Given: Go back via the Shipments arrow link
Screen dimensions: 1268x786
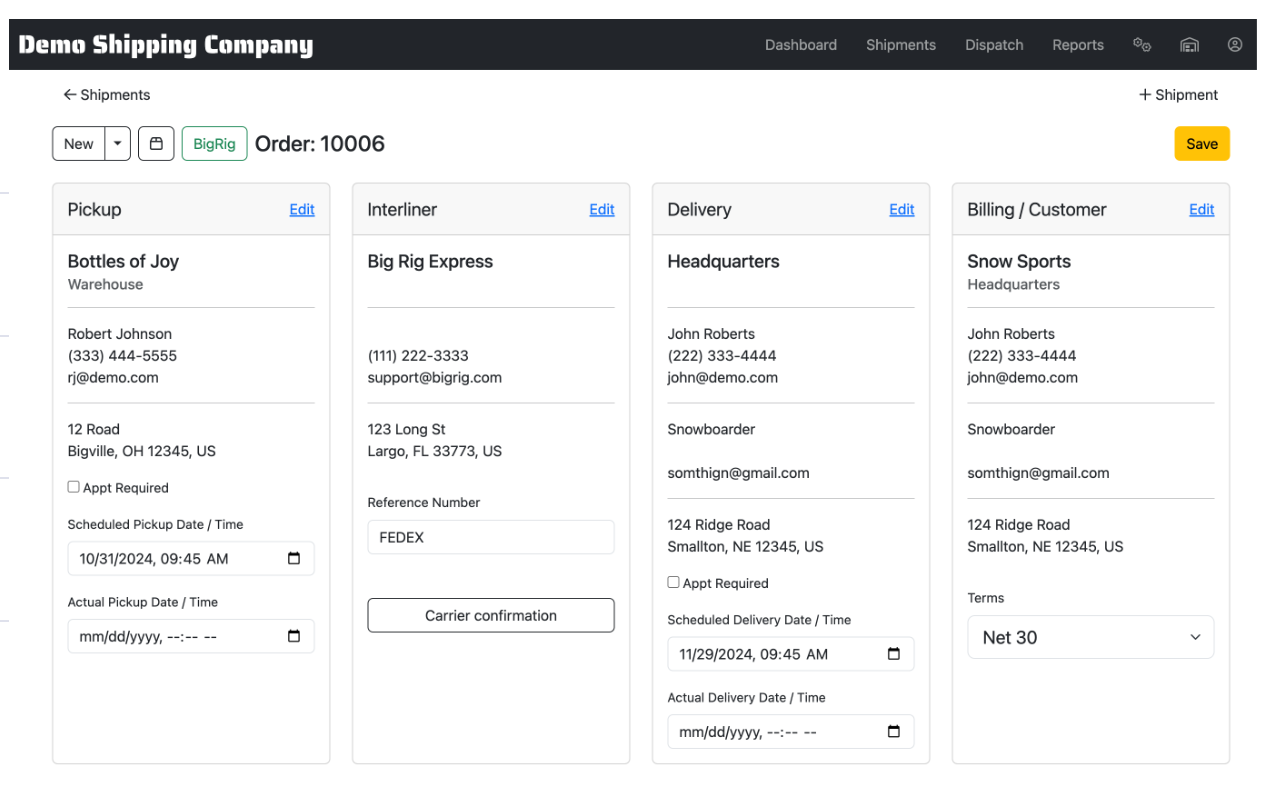Looking at the screenshot, I should (107, 95).
